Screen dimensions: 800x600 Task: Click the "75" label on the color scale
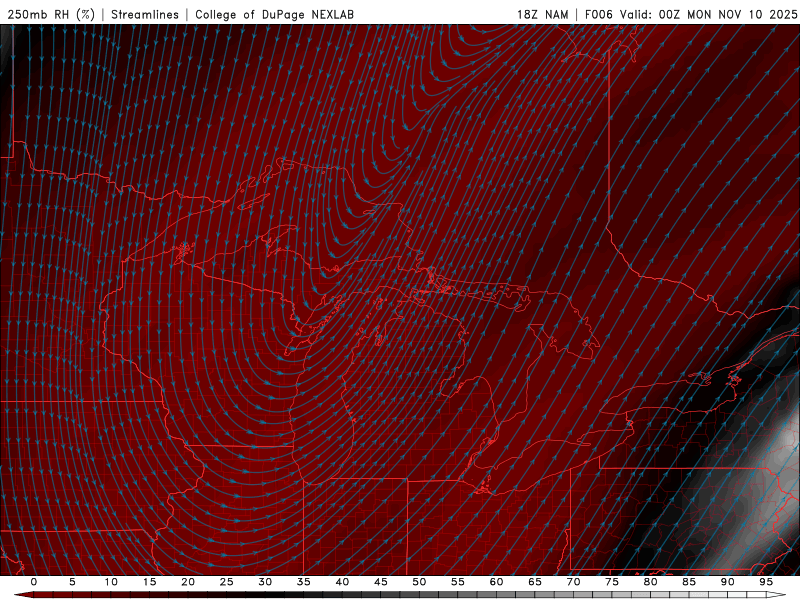[612, 582]
